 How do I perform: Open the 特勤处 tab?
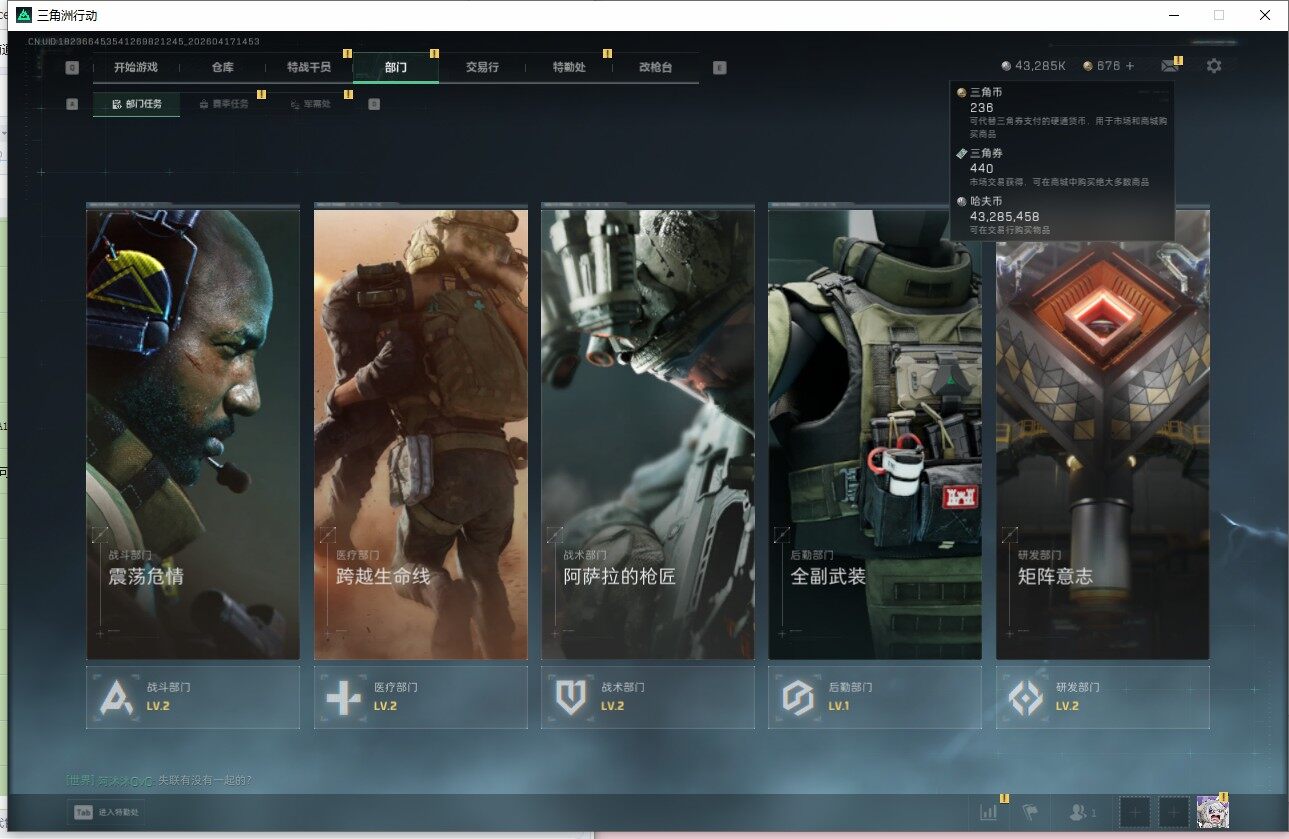(x=569, y=67)
